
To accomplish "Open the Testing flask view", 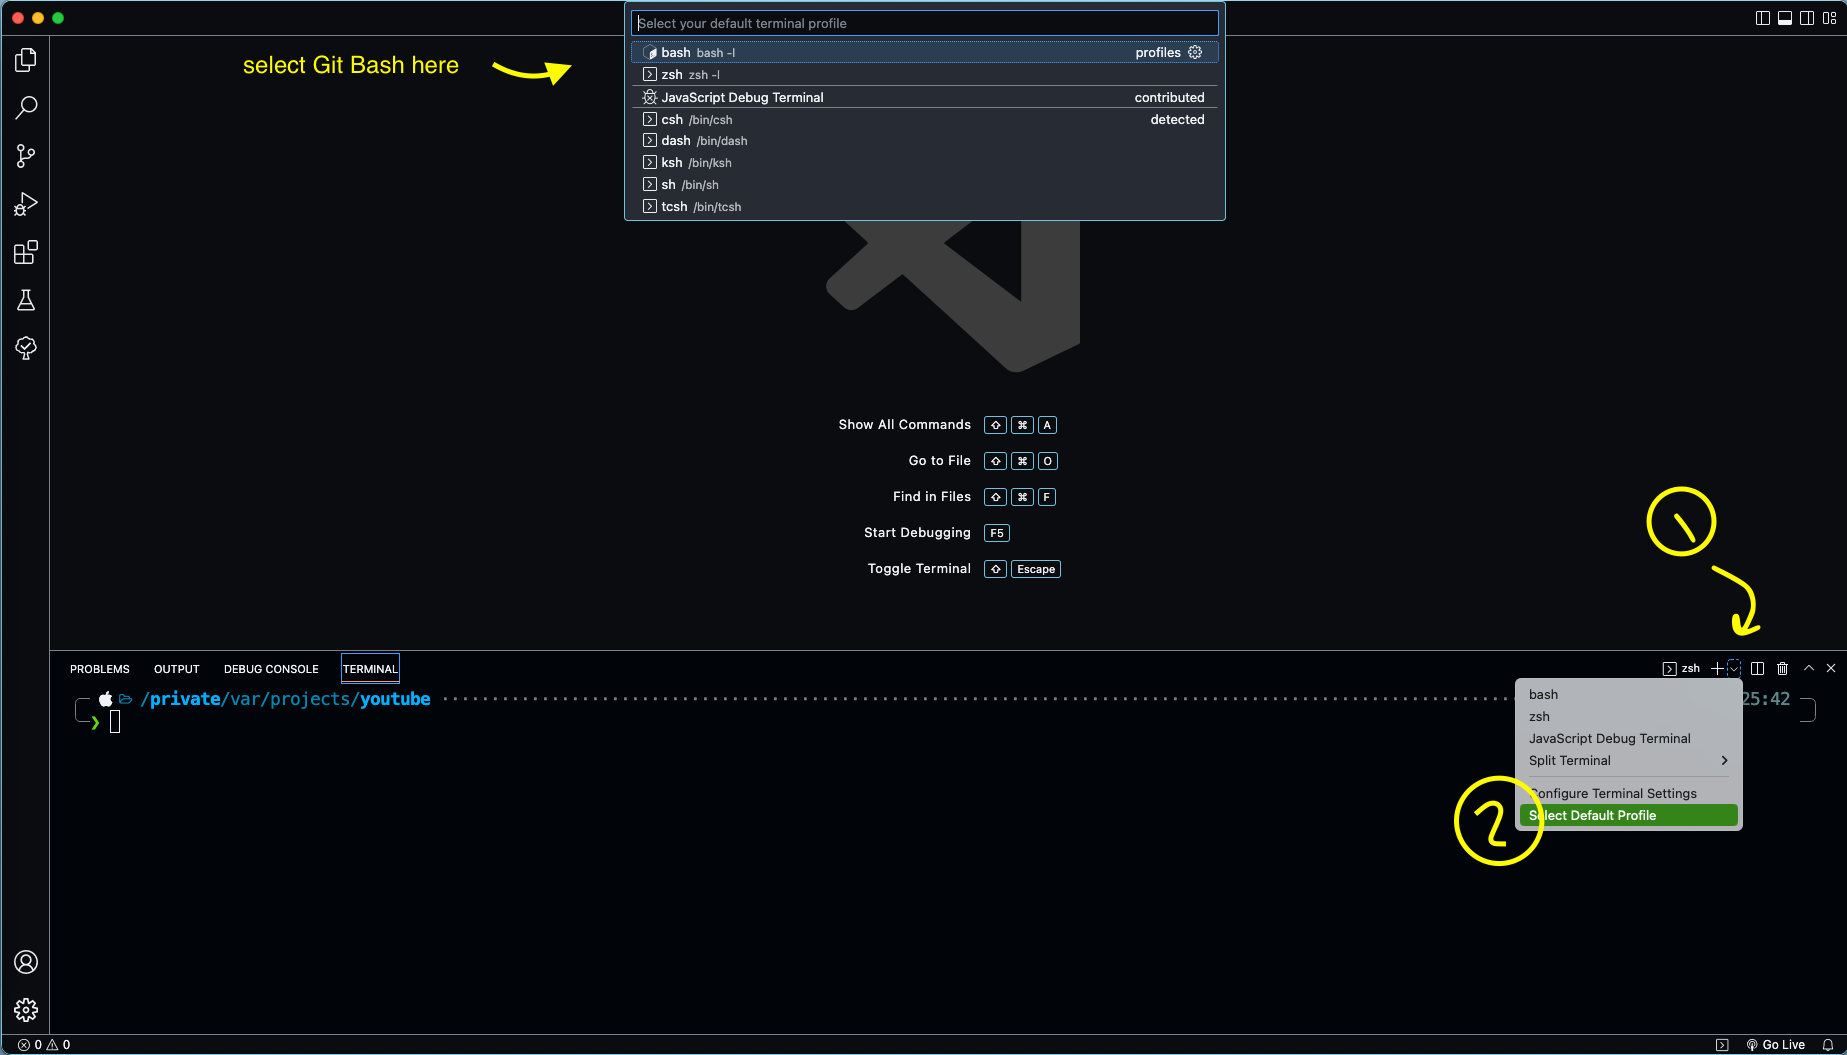I will click(26, 300).
